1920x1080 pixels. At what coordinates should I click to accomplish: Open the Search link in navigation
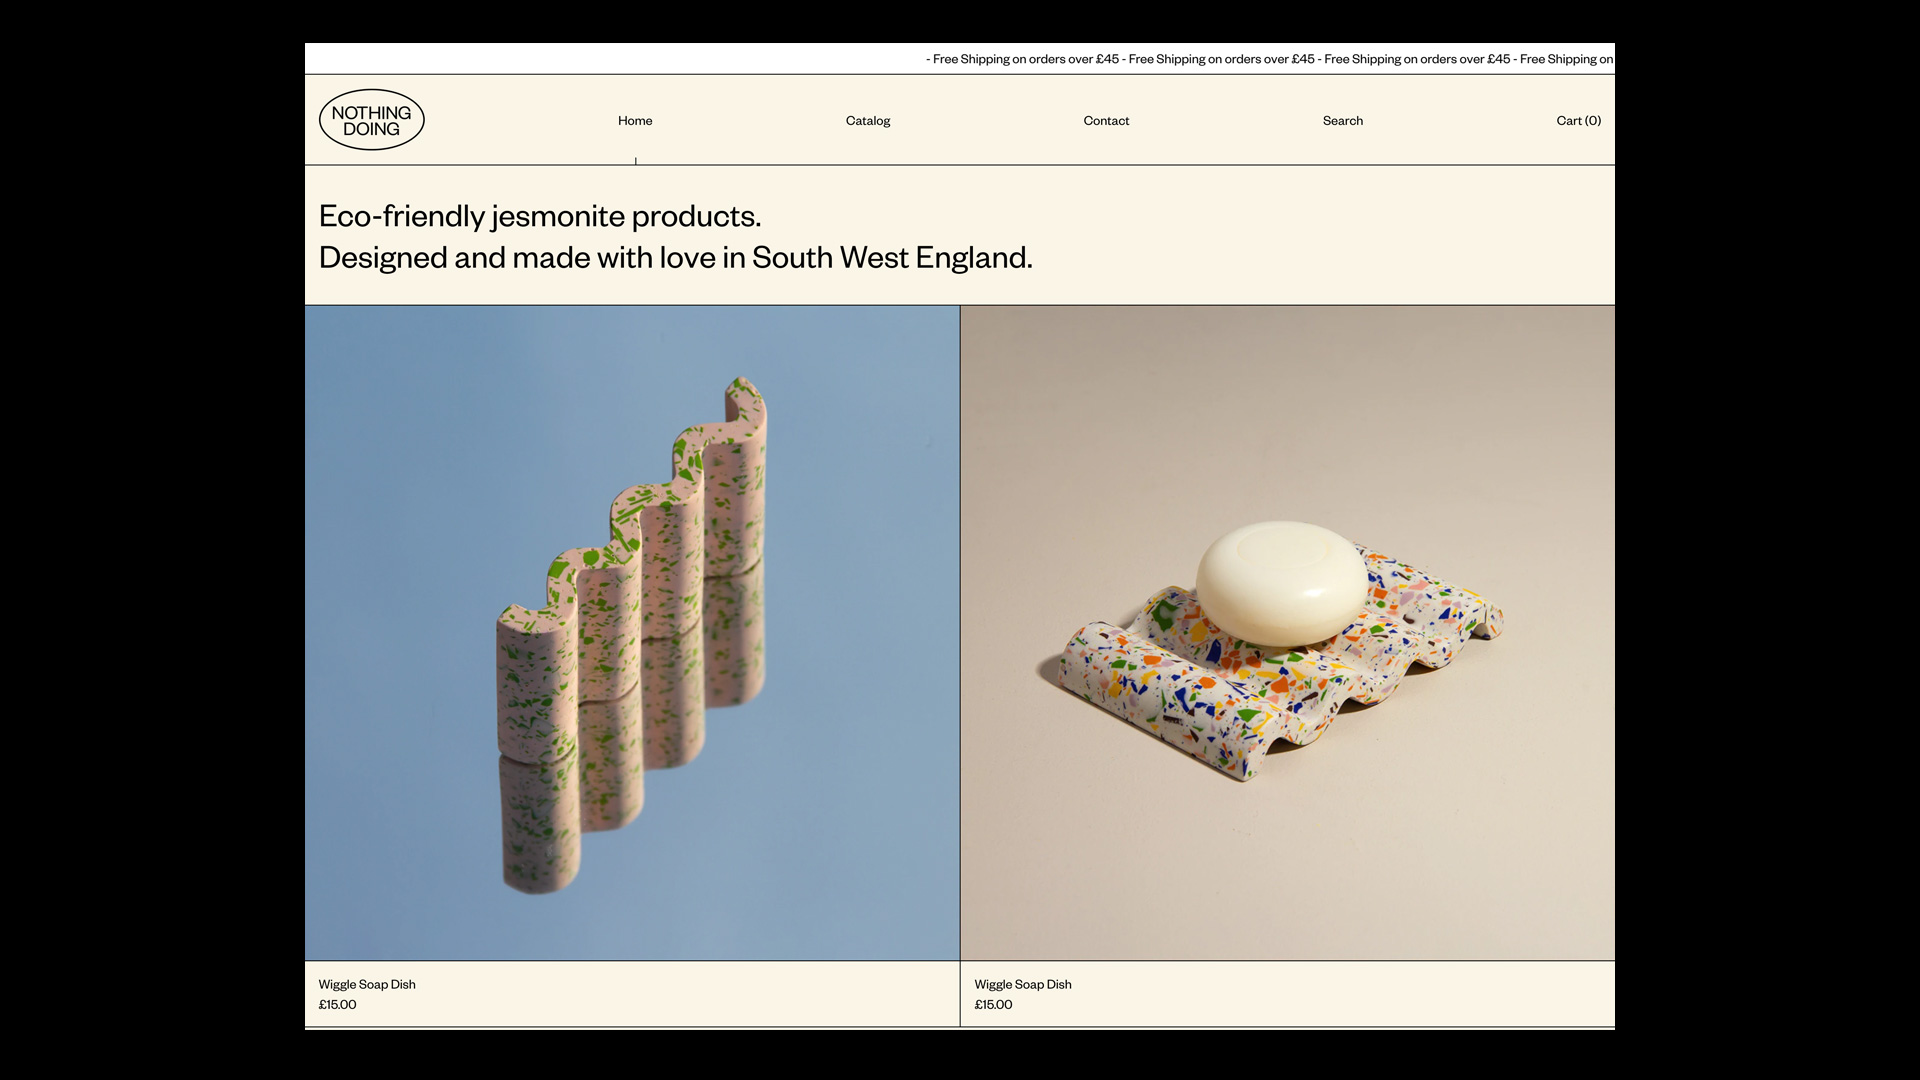(x=1343, y=121)
